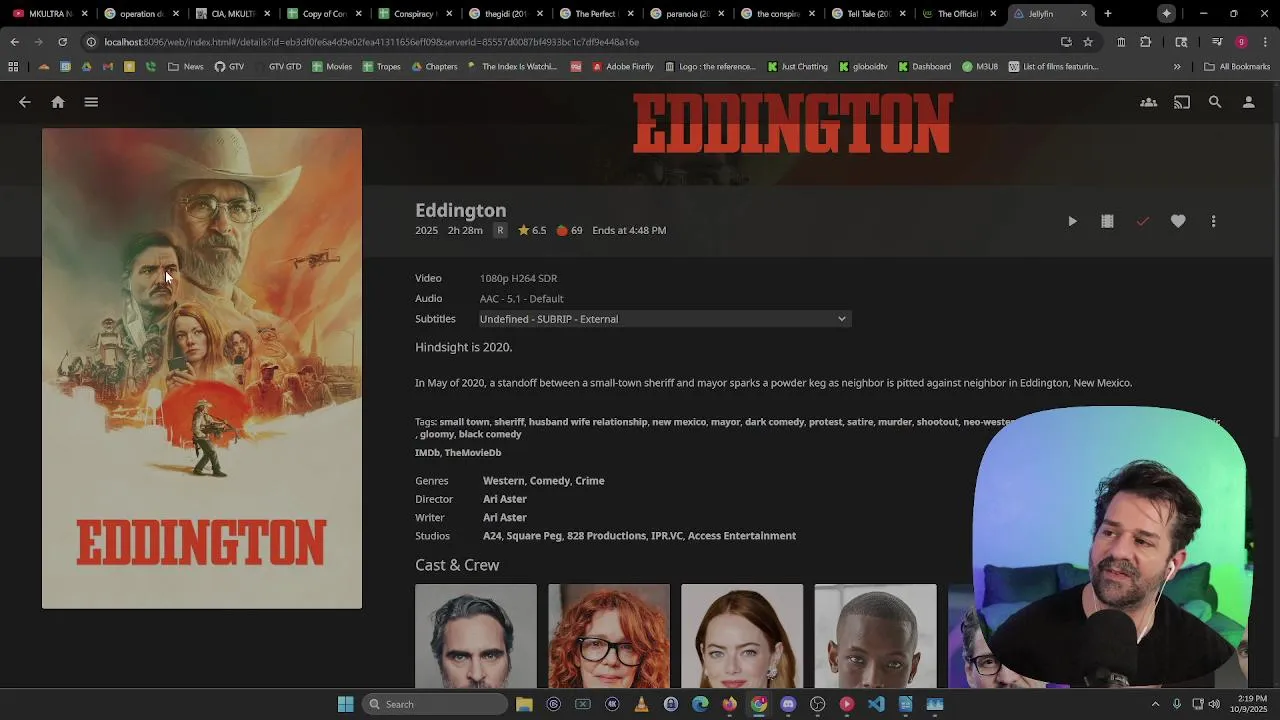Open the Western genre link

[503, 481]
